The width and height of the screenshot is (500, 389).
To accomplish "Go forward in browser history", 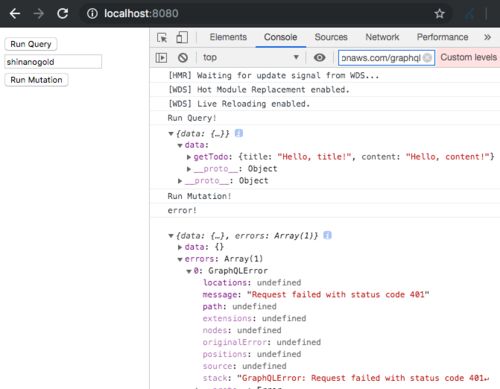I will pyautogui.click(x=39, y=14).
